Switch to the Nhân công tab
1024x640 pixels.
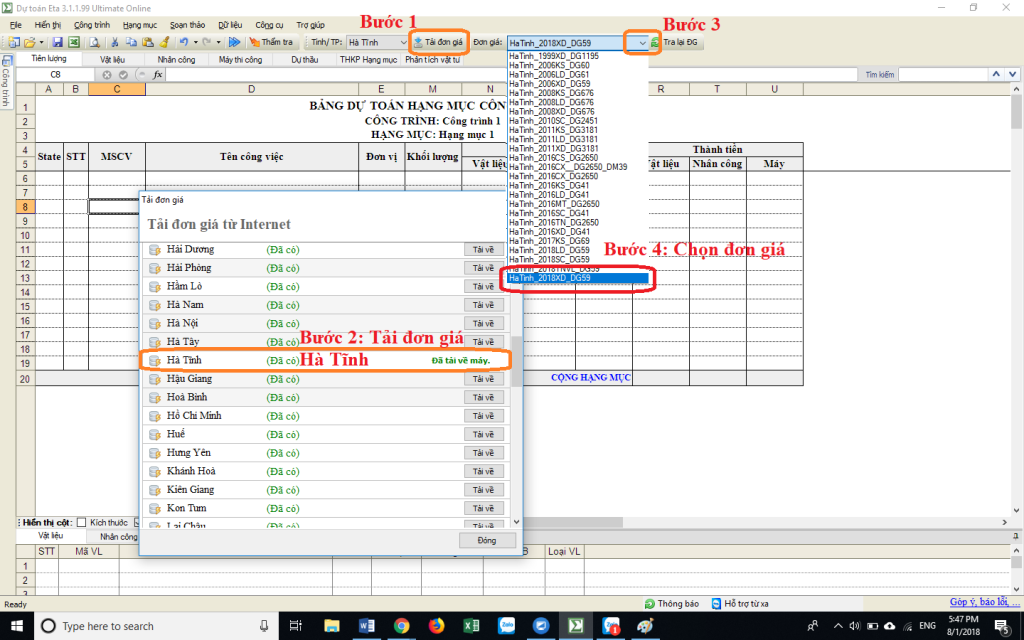[176, 60]
